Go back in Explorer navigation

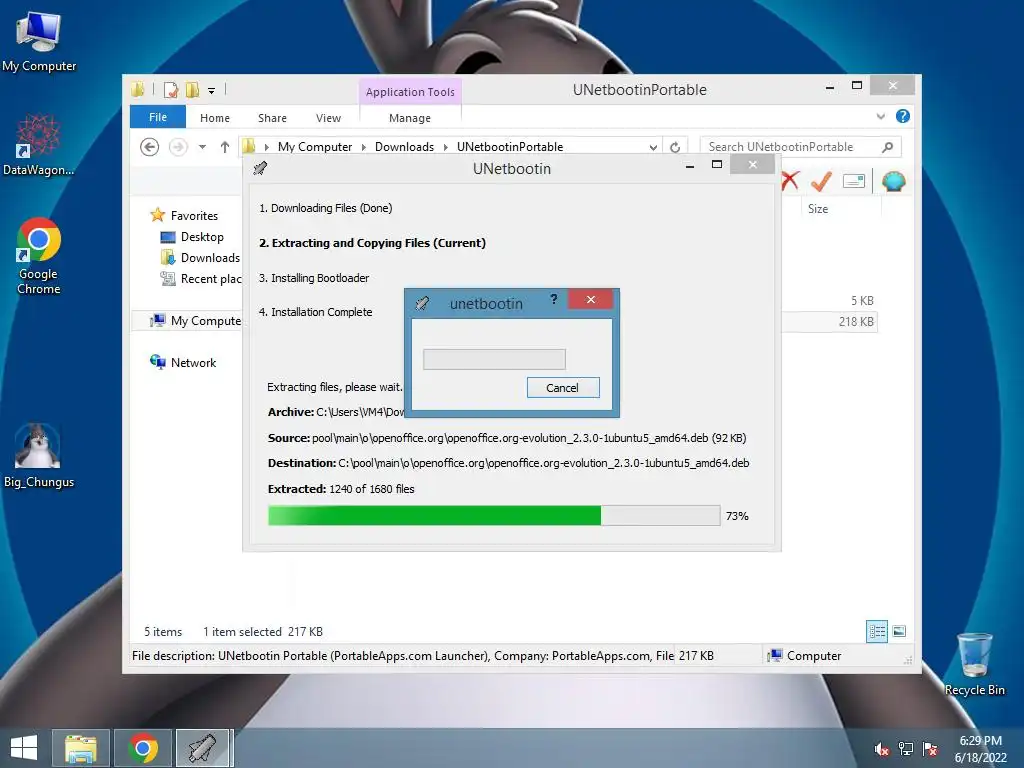(x=150, y=147)
